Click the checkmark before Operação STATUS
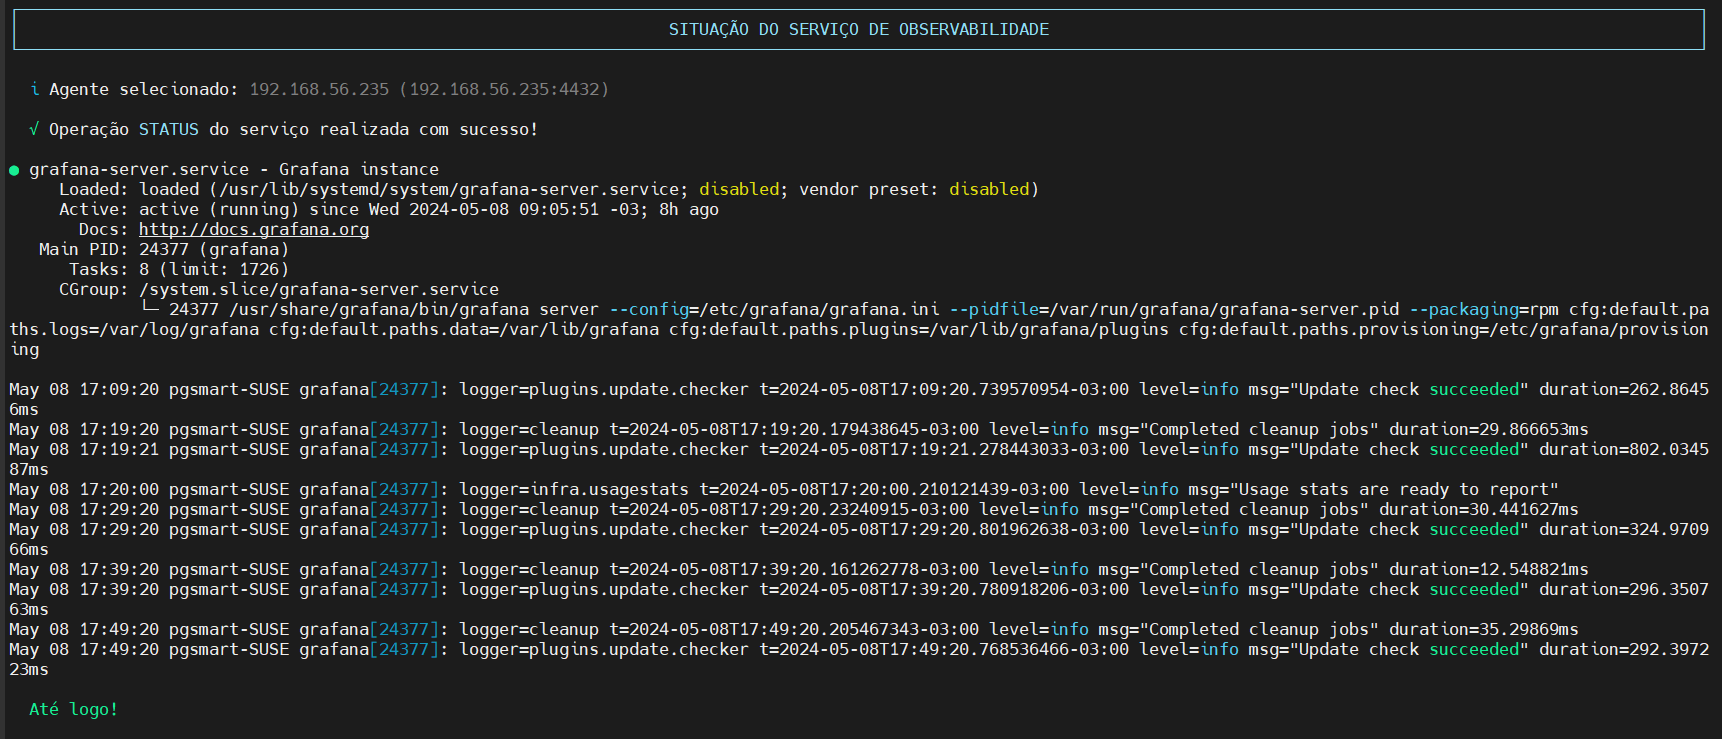This screenshot has width=1722, height=739. pos(35,129)
